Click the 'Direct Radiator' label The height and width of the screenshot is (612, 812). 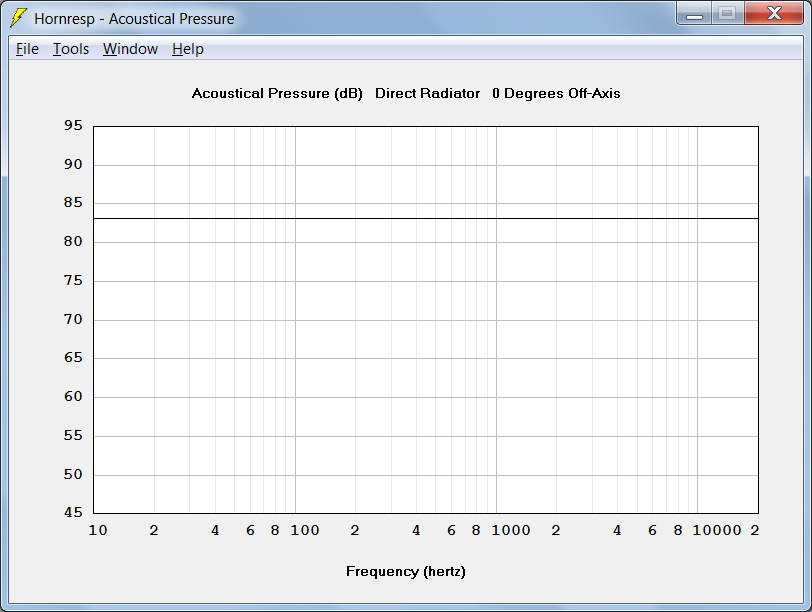[427, 93]
